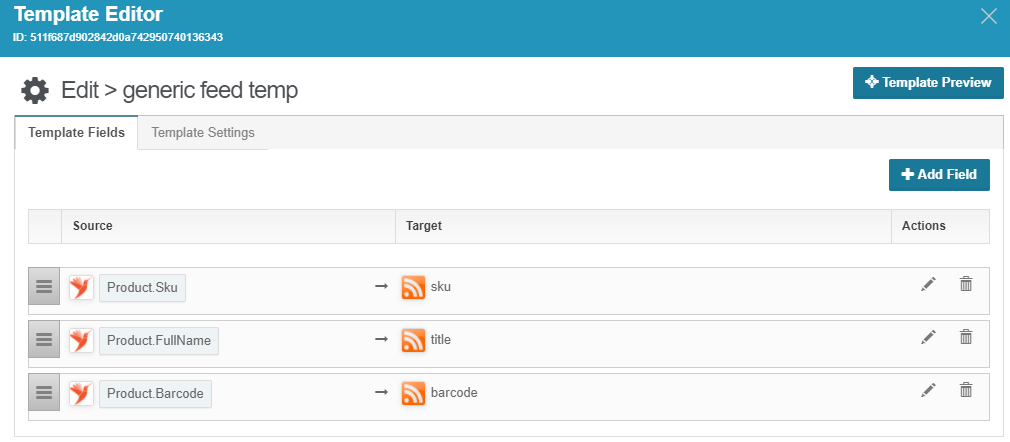Click the hummingbird source icon next to Product.Barcode
The image size is (1010, 442).
point(81,394)
